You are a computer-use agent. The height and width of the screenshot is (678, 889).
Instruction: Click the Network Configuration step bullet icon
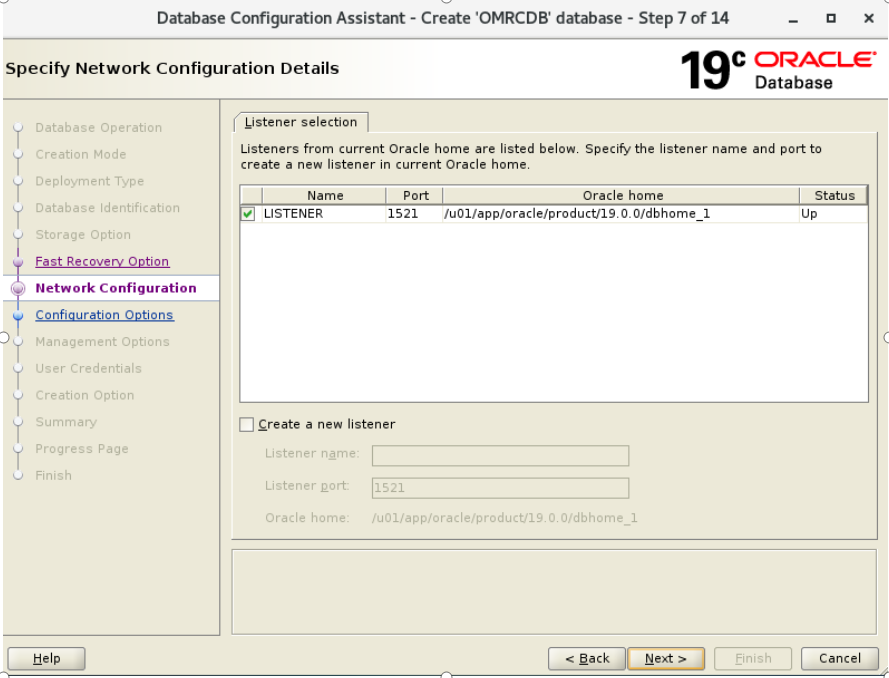tap(18, 289)
